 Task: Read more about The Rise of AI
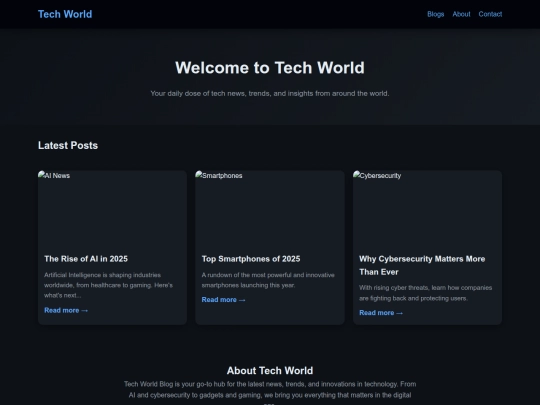66,310
